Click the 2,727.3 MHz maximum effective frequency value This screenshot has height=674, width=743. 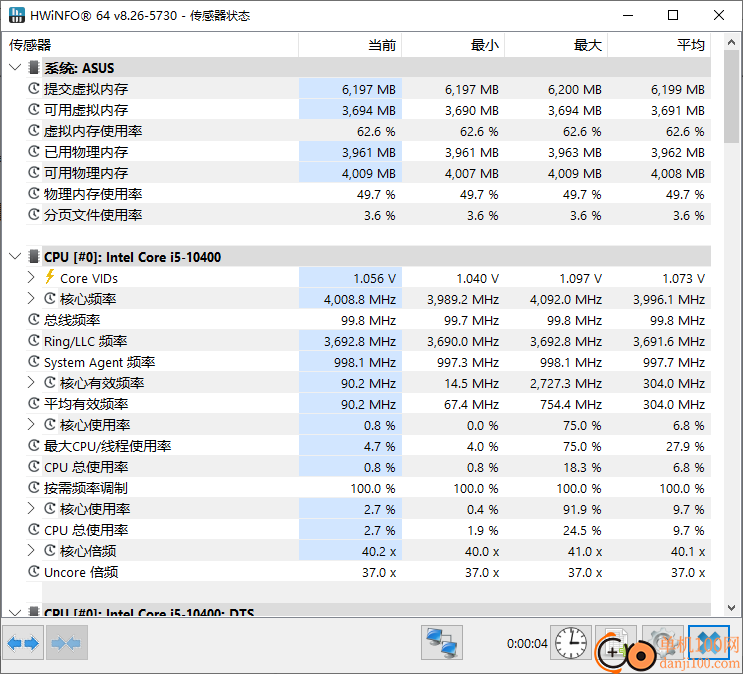point(566,383)
